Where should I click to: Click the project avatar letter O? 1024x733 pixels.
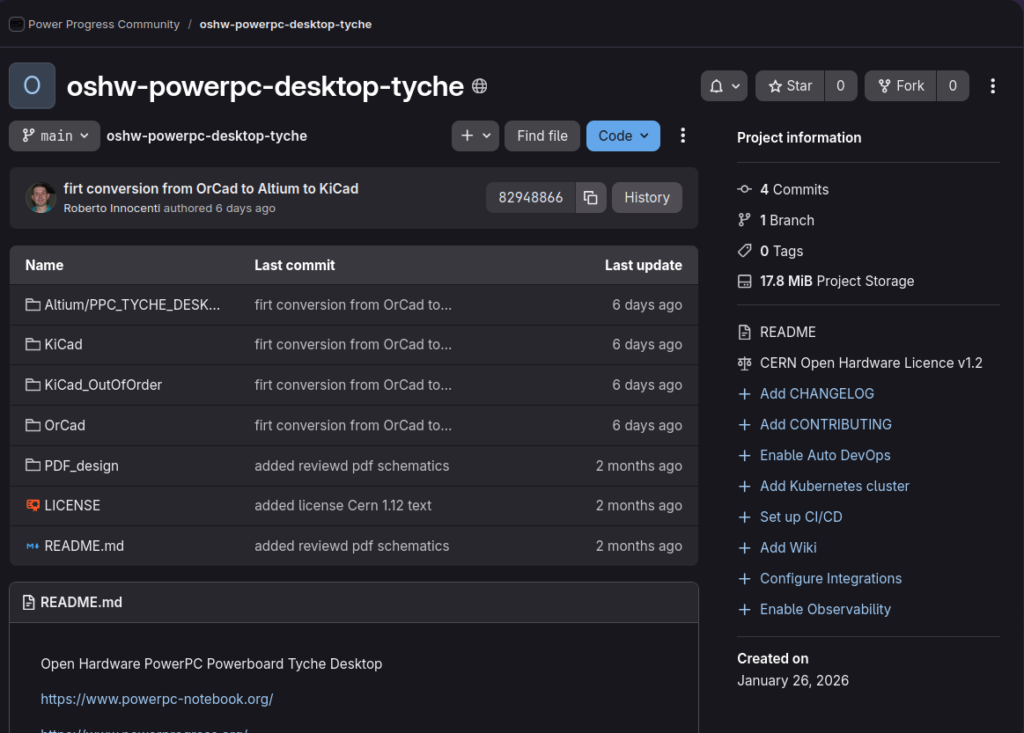click(32, 86)
